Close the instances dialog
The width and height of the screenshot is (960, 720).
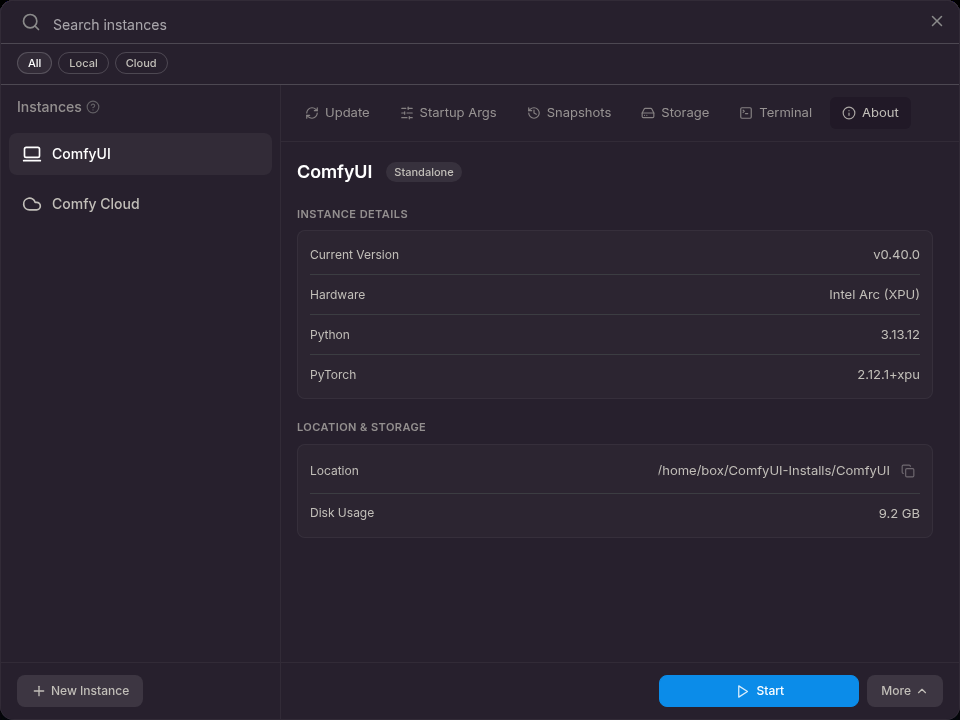pos(936,21)
